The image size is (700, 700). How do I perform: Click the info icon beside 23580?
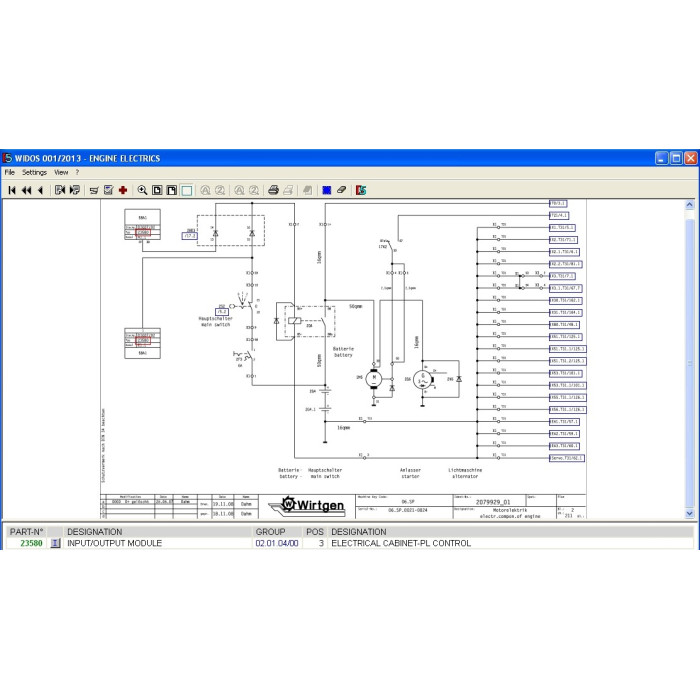pos(55,543)
